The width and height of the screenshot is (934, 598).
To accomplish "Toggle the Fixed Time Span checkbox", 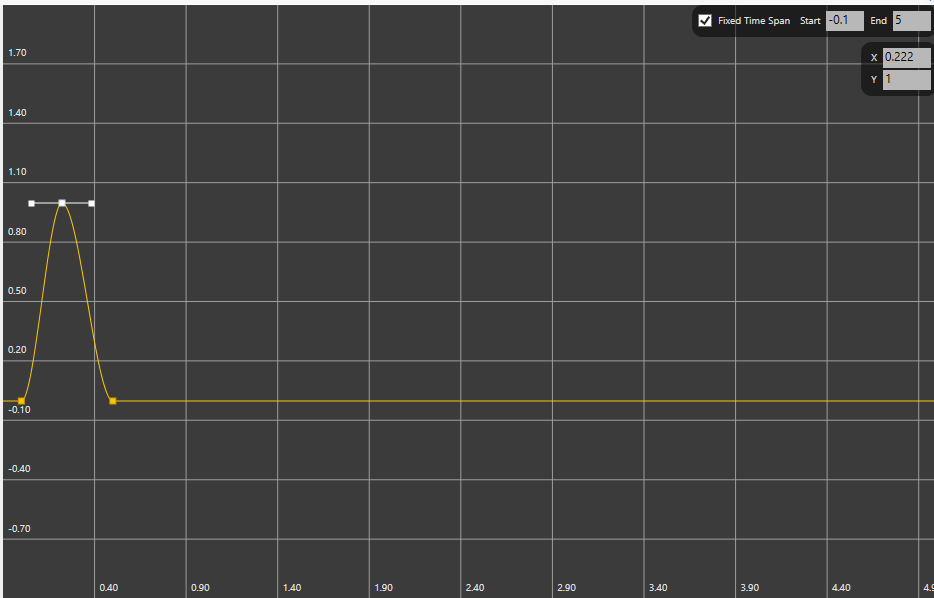I will [705, 21].
